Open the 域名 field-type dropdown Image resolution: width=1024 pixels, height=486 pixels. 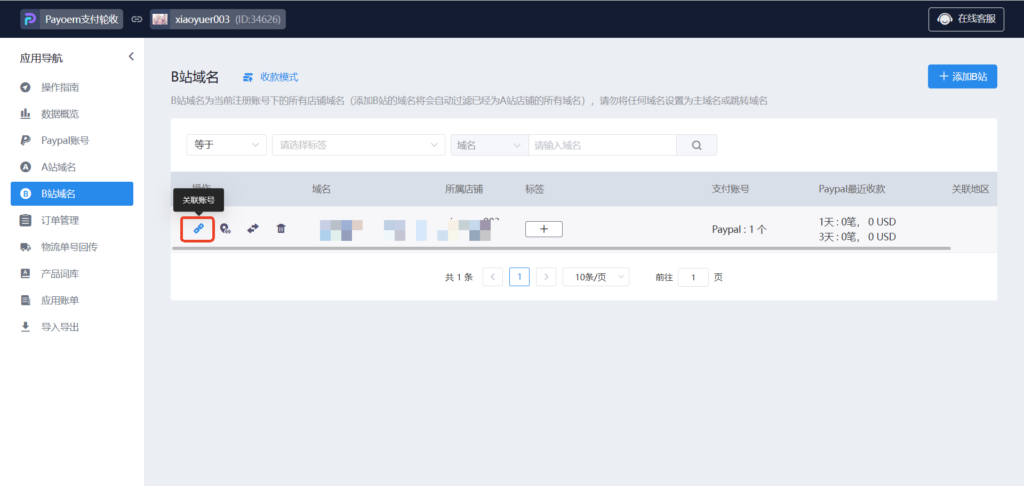tap(489, 145)
